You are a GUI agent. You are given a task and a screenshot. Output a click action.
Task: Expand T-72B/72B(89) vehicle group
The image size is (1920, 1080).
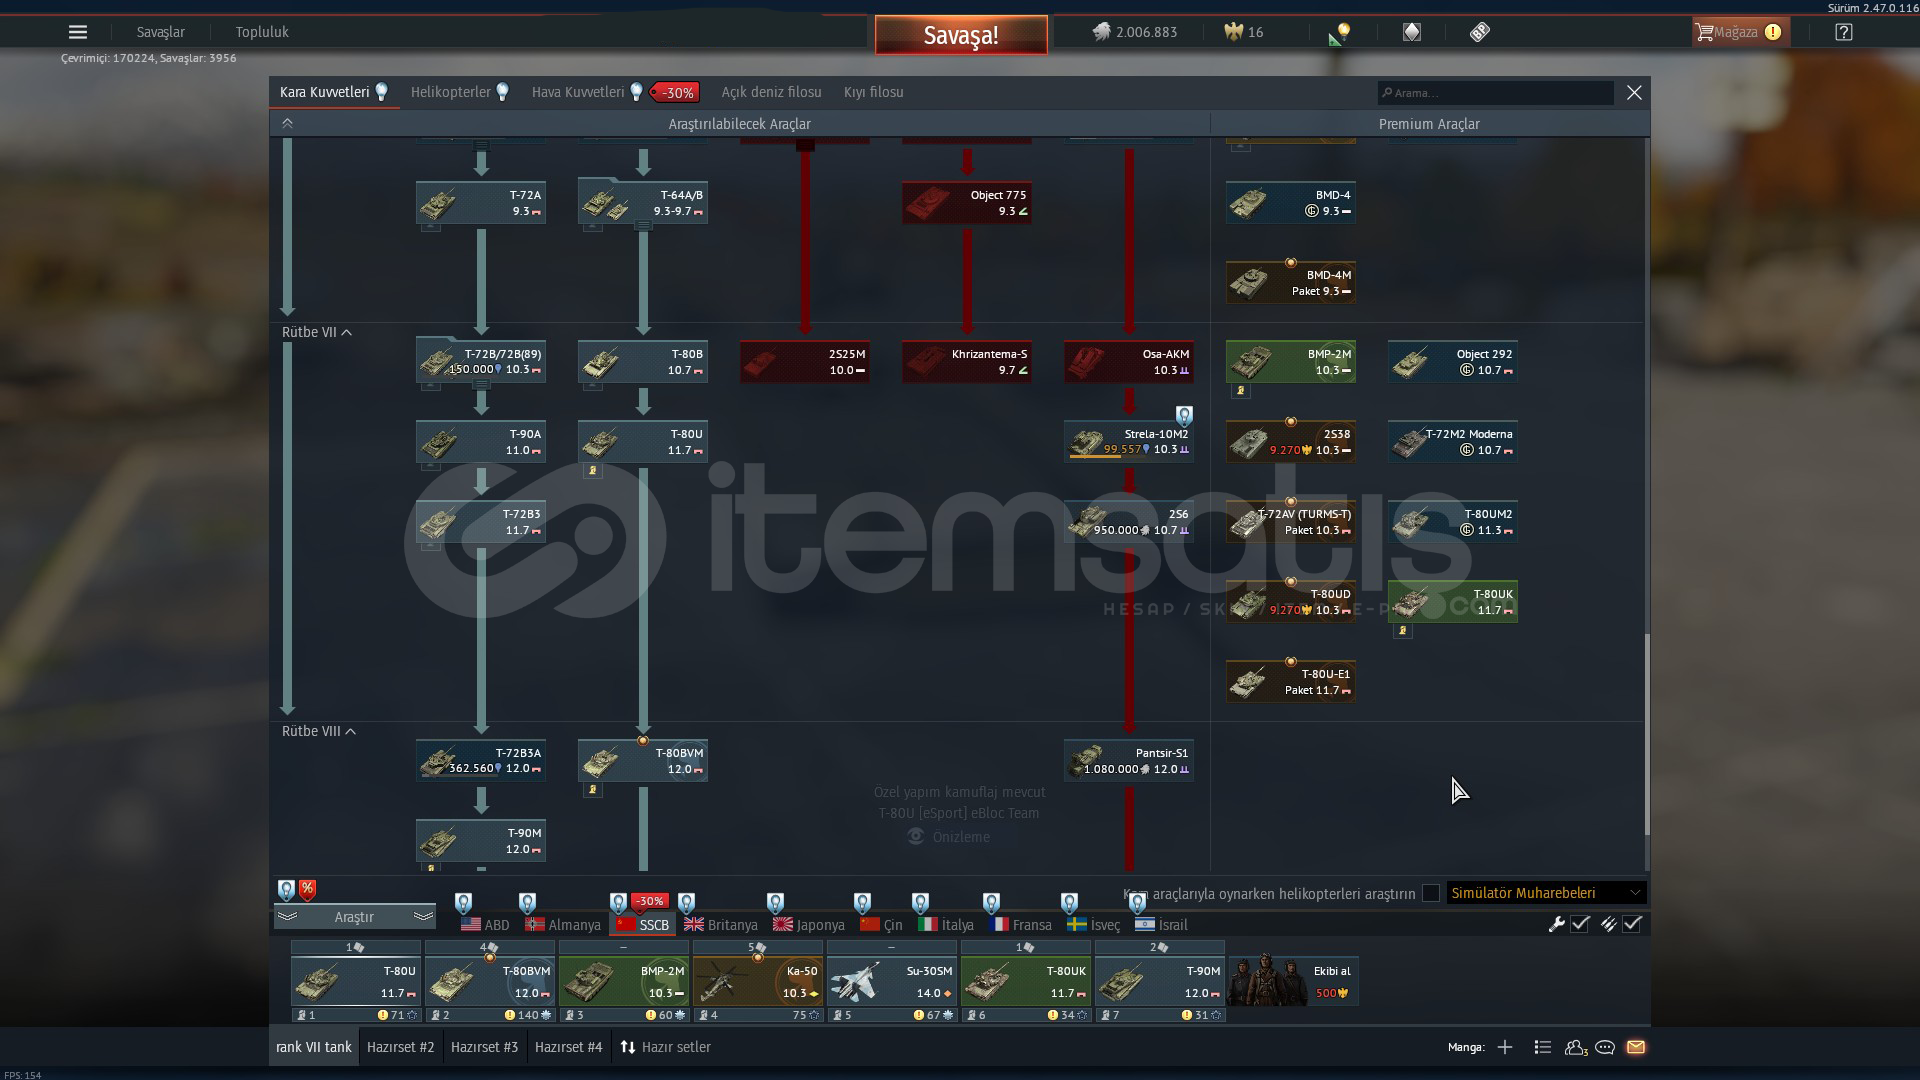click(481, 384)
